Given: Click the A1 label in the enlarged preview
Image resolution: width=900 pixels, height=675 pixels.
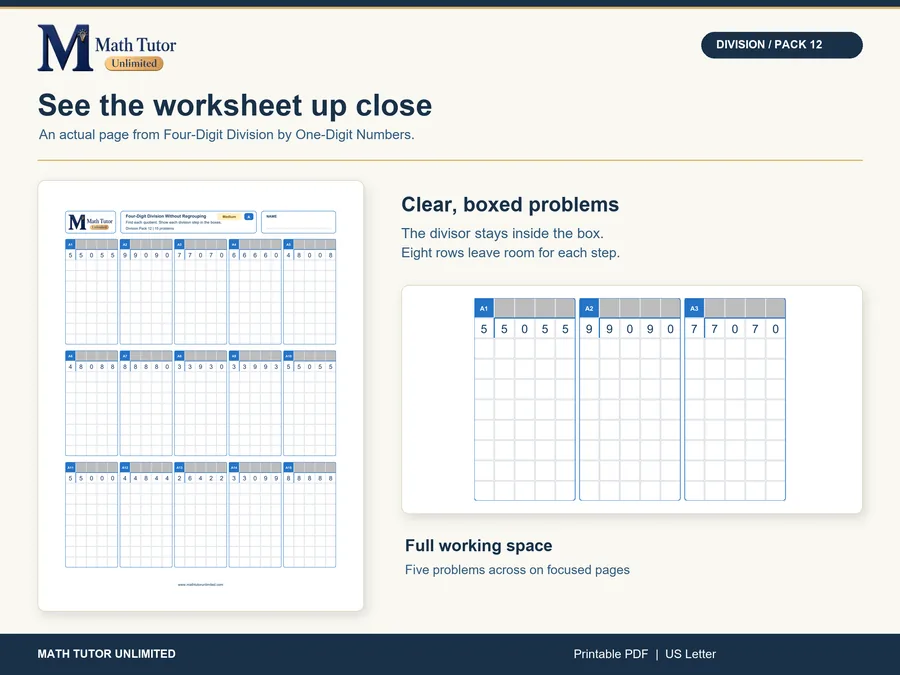Looking at the screenshot, I should click(484, 308).
